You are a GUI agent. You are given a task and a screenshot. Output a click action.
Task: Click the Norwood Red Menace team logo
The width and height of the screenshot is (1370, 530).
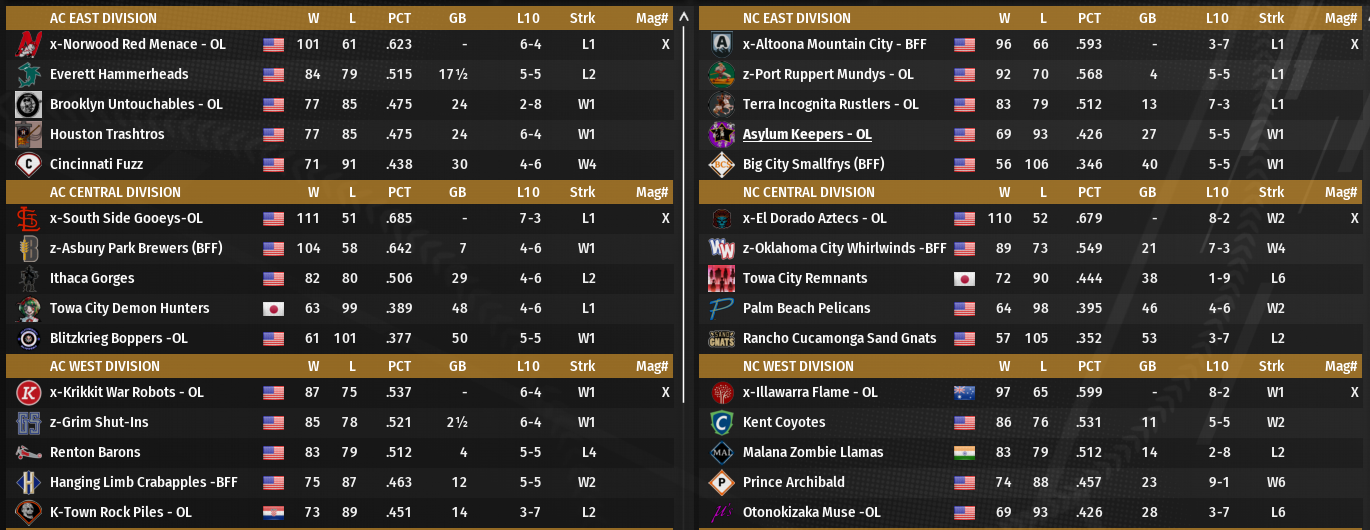coord(28,44)
